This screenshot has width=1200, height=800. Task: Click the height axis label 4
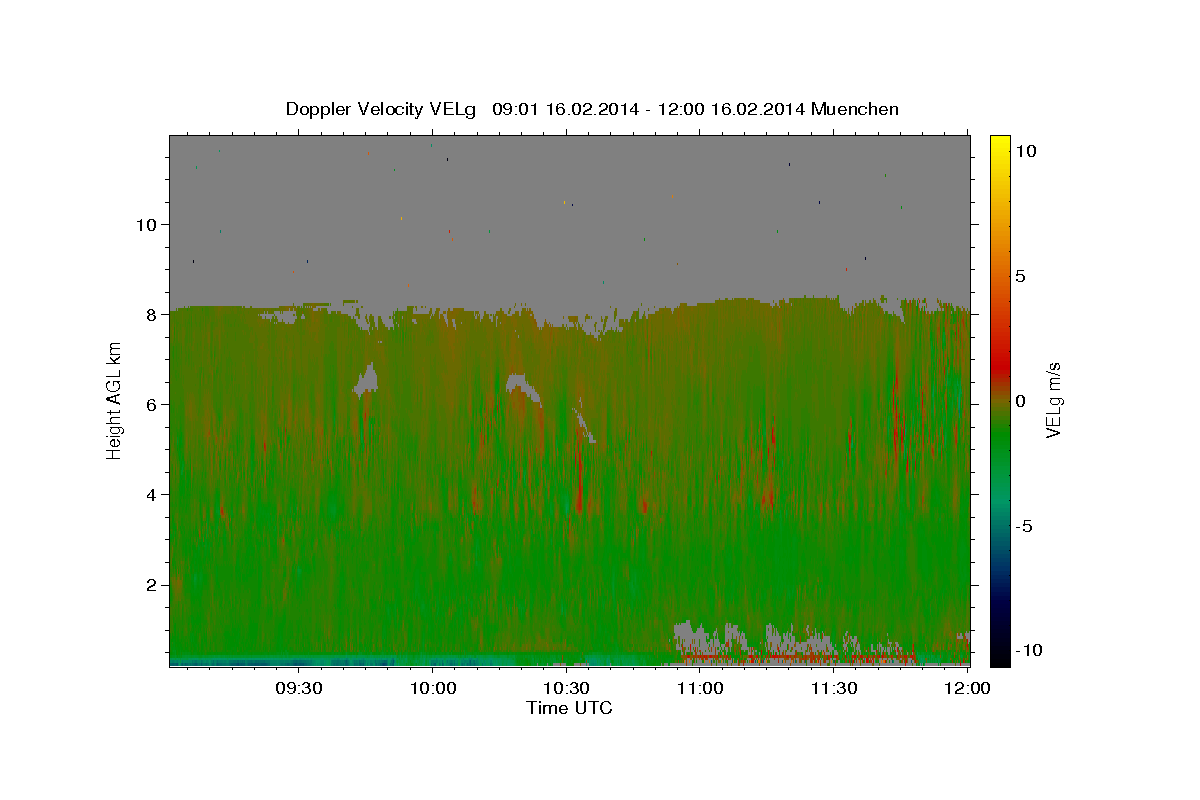[x=151, y=495]
